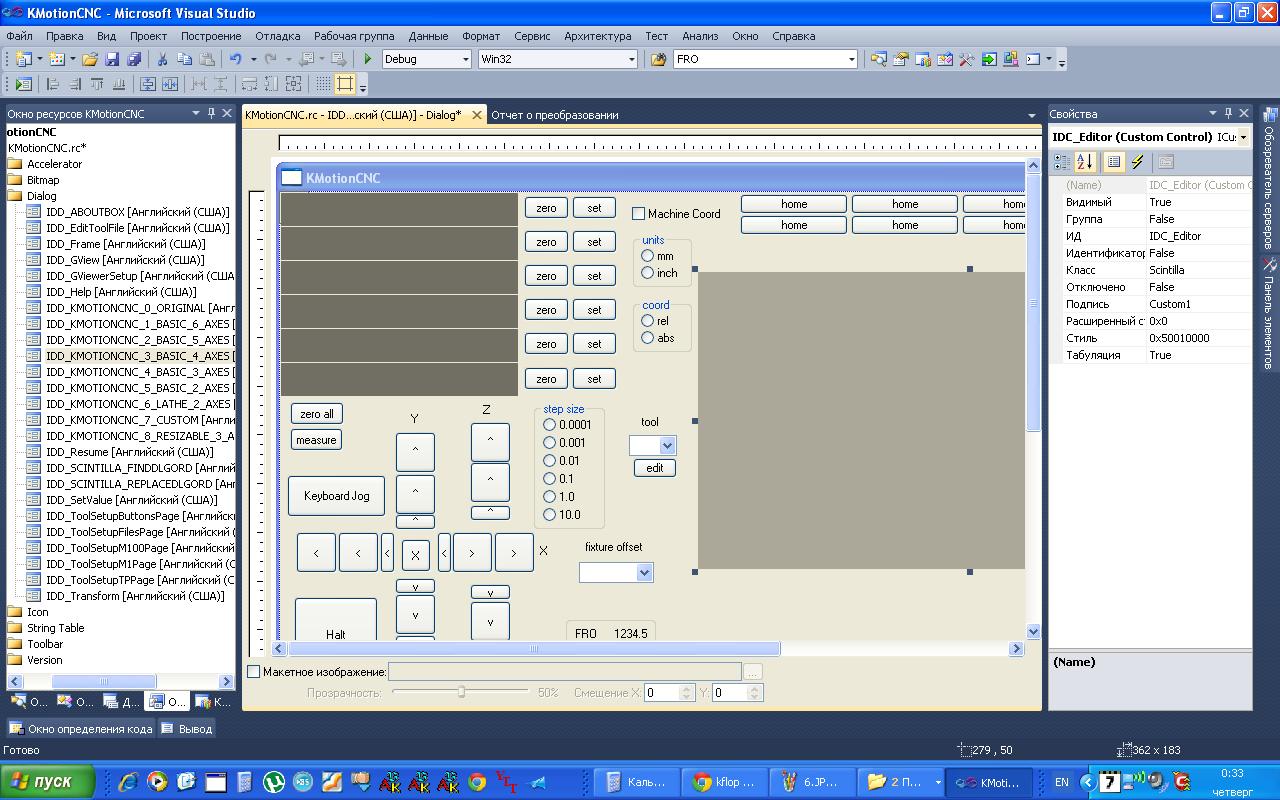Open Windows Media Player from quick launch
Viewport: 1280px width, 800px height.
[157, 782]
